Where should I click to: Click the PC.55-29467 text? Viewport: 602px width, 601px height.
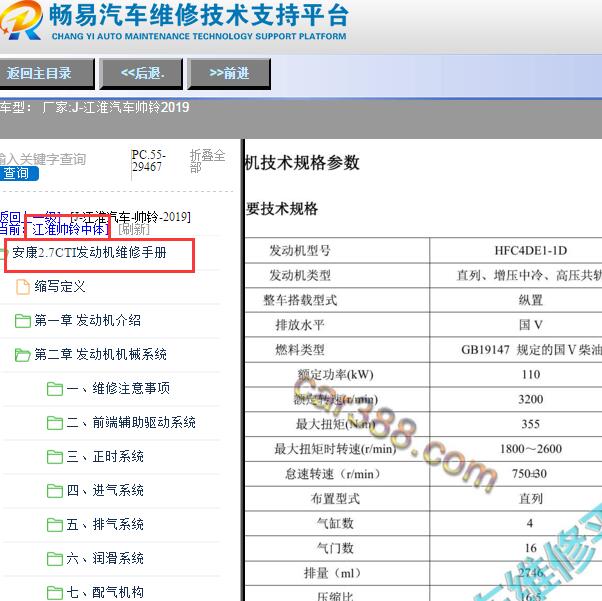pyautogui.click(x=148, y=161)
